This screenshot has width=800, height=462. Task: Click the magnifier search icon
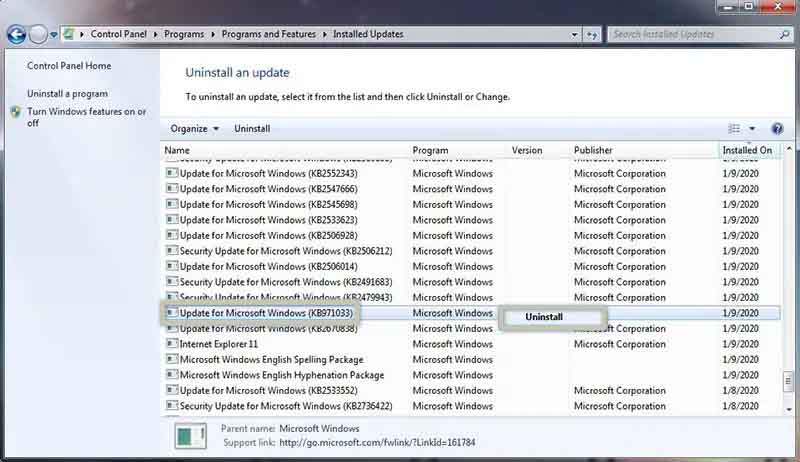(784, 35)
